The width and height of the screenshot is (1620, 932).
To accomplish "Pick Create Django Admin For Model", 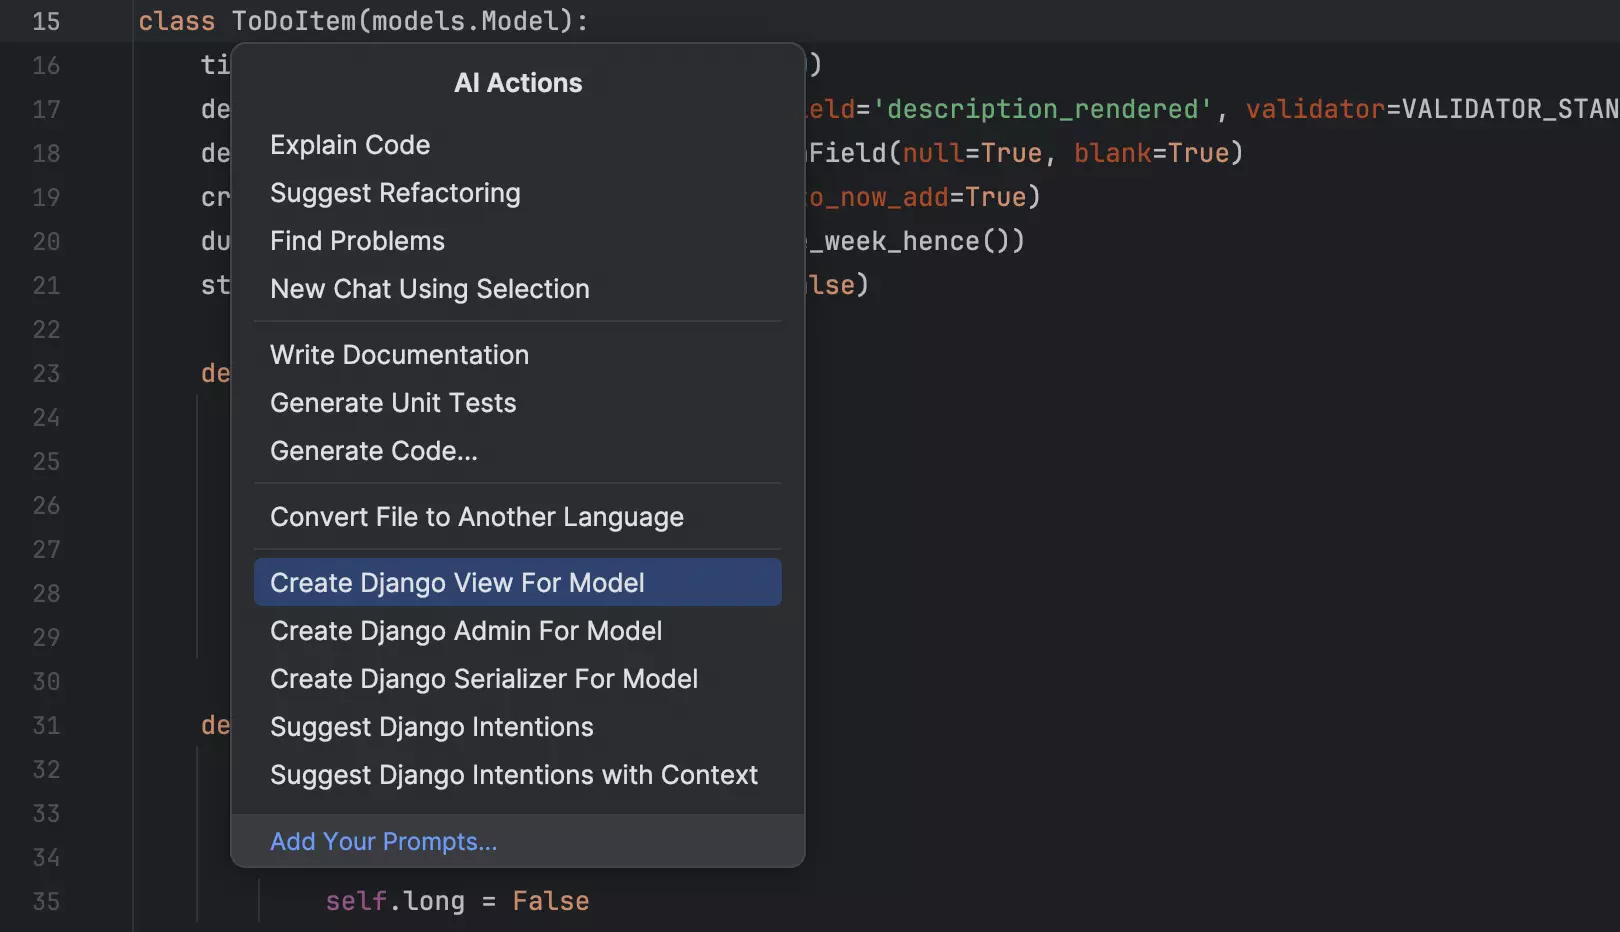I will 466,631.
